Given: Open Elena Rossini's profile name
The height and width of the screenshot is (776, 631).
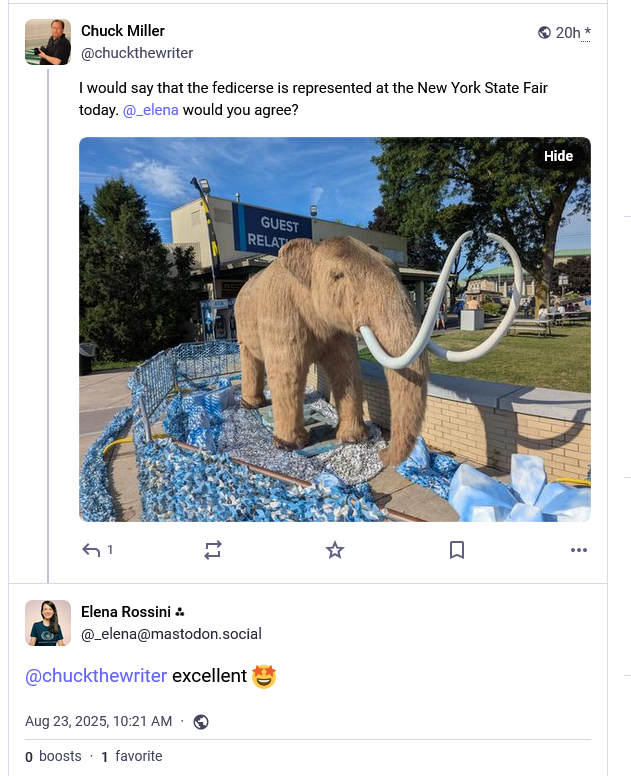Looking at the screenshot, I should pos(126,612).
